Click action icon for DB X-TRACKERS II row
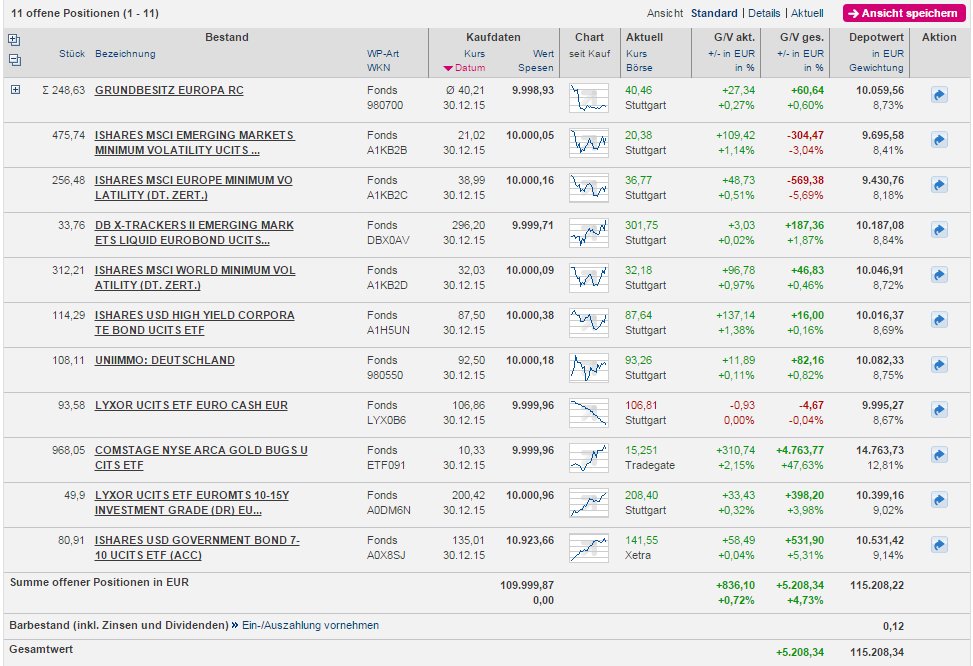 pyautogui.click(x=939, y=230)
